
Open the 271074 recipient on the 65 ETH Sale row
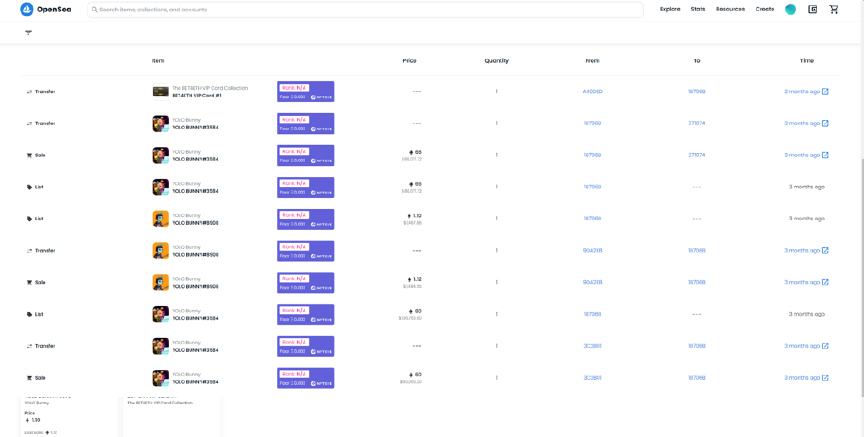pos(696,155)
